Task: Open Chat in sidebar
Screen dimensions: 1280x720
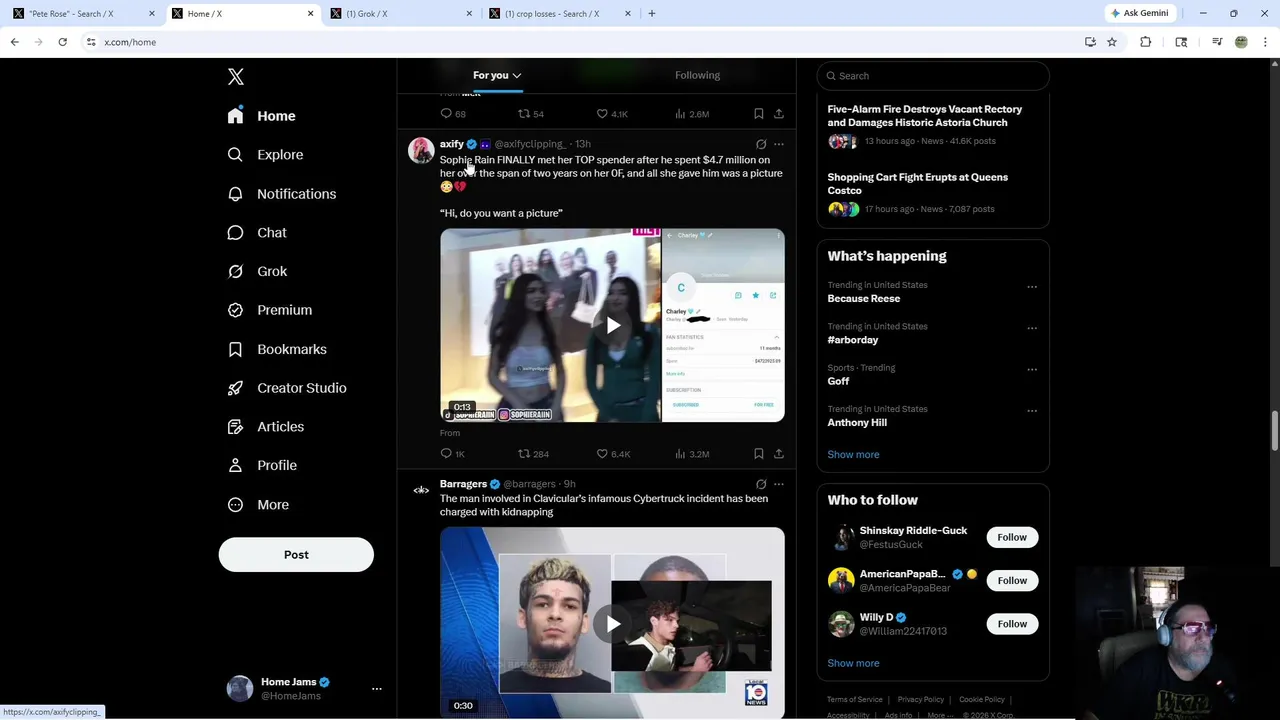Action: click(x=257, y=232)
